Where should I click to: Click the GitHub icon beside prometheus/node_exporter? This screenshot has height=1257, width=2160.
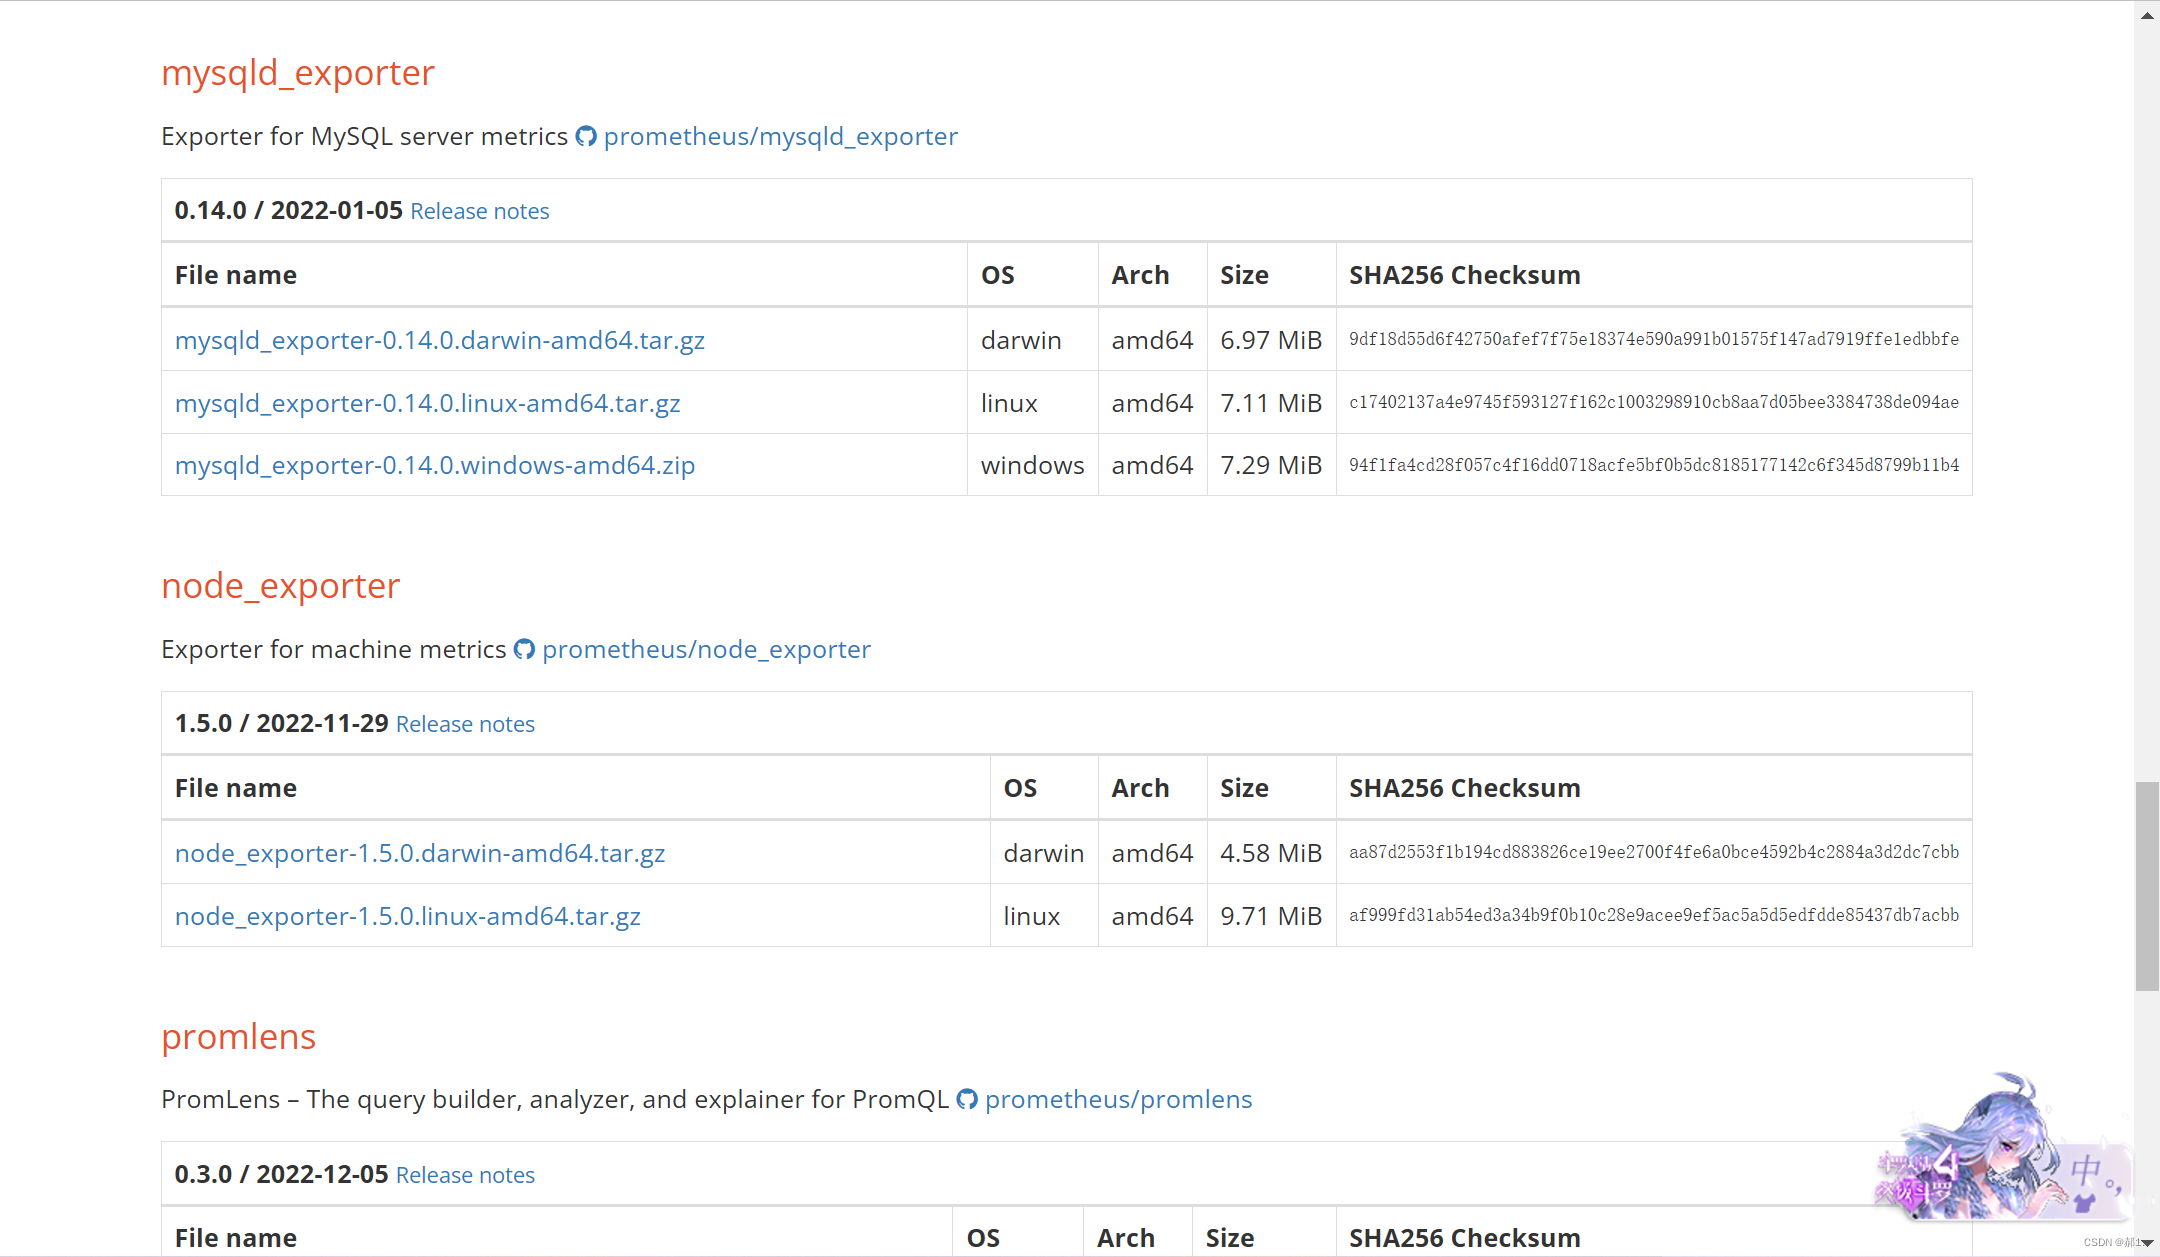[x=524, y=649]
